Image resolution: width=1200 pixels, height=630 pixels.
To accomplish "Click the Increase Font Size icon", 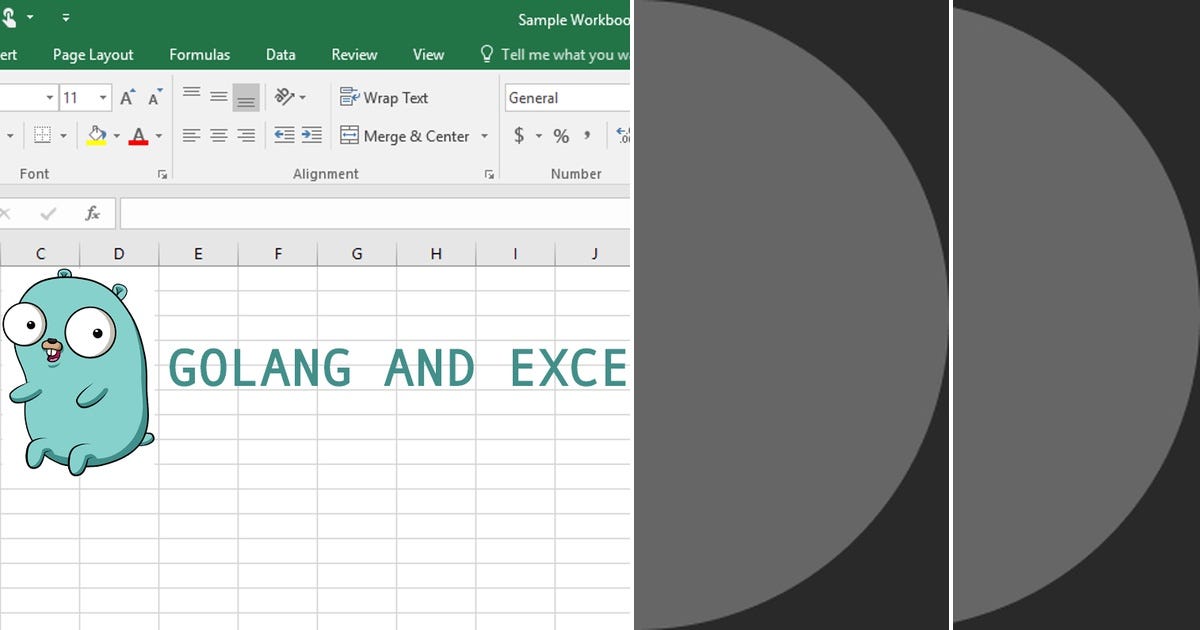I will coord(127,98).
